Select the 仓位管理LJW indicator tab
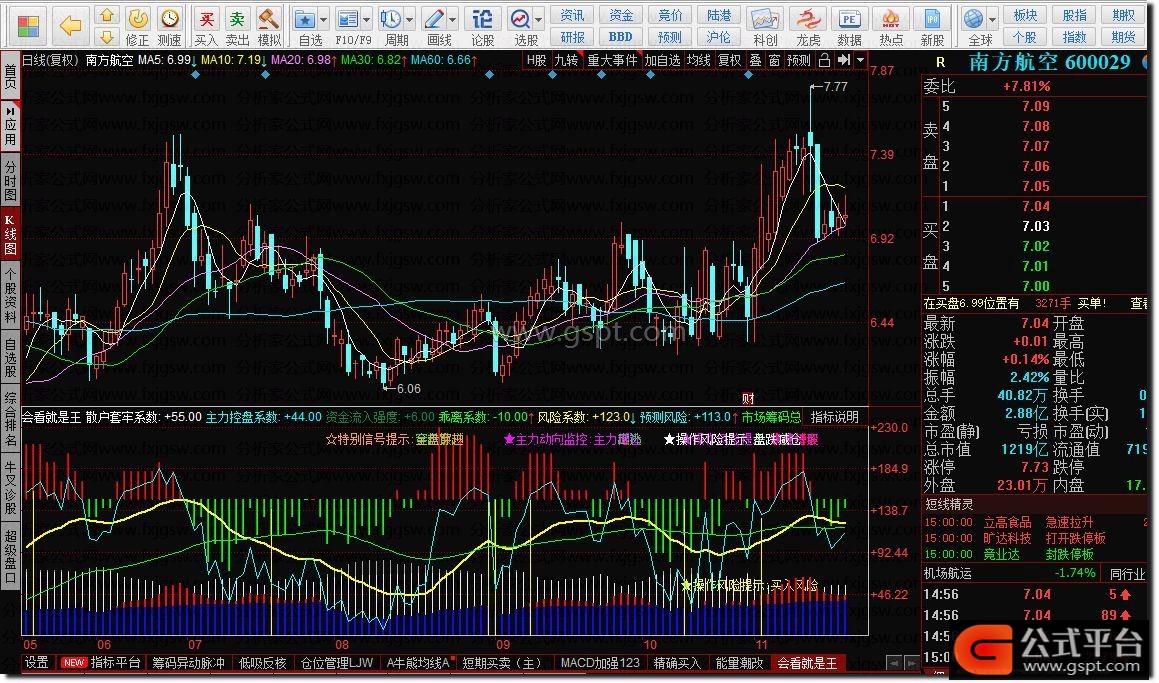 pos(337,664)
